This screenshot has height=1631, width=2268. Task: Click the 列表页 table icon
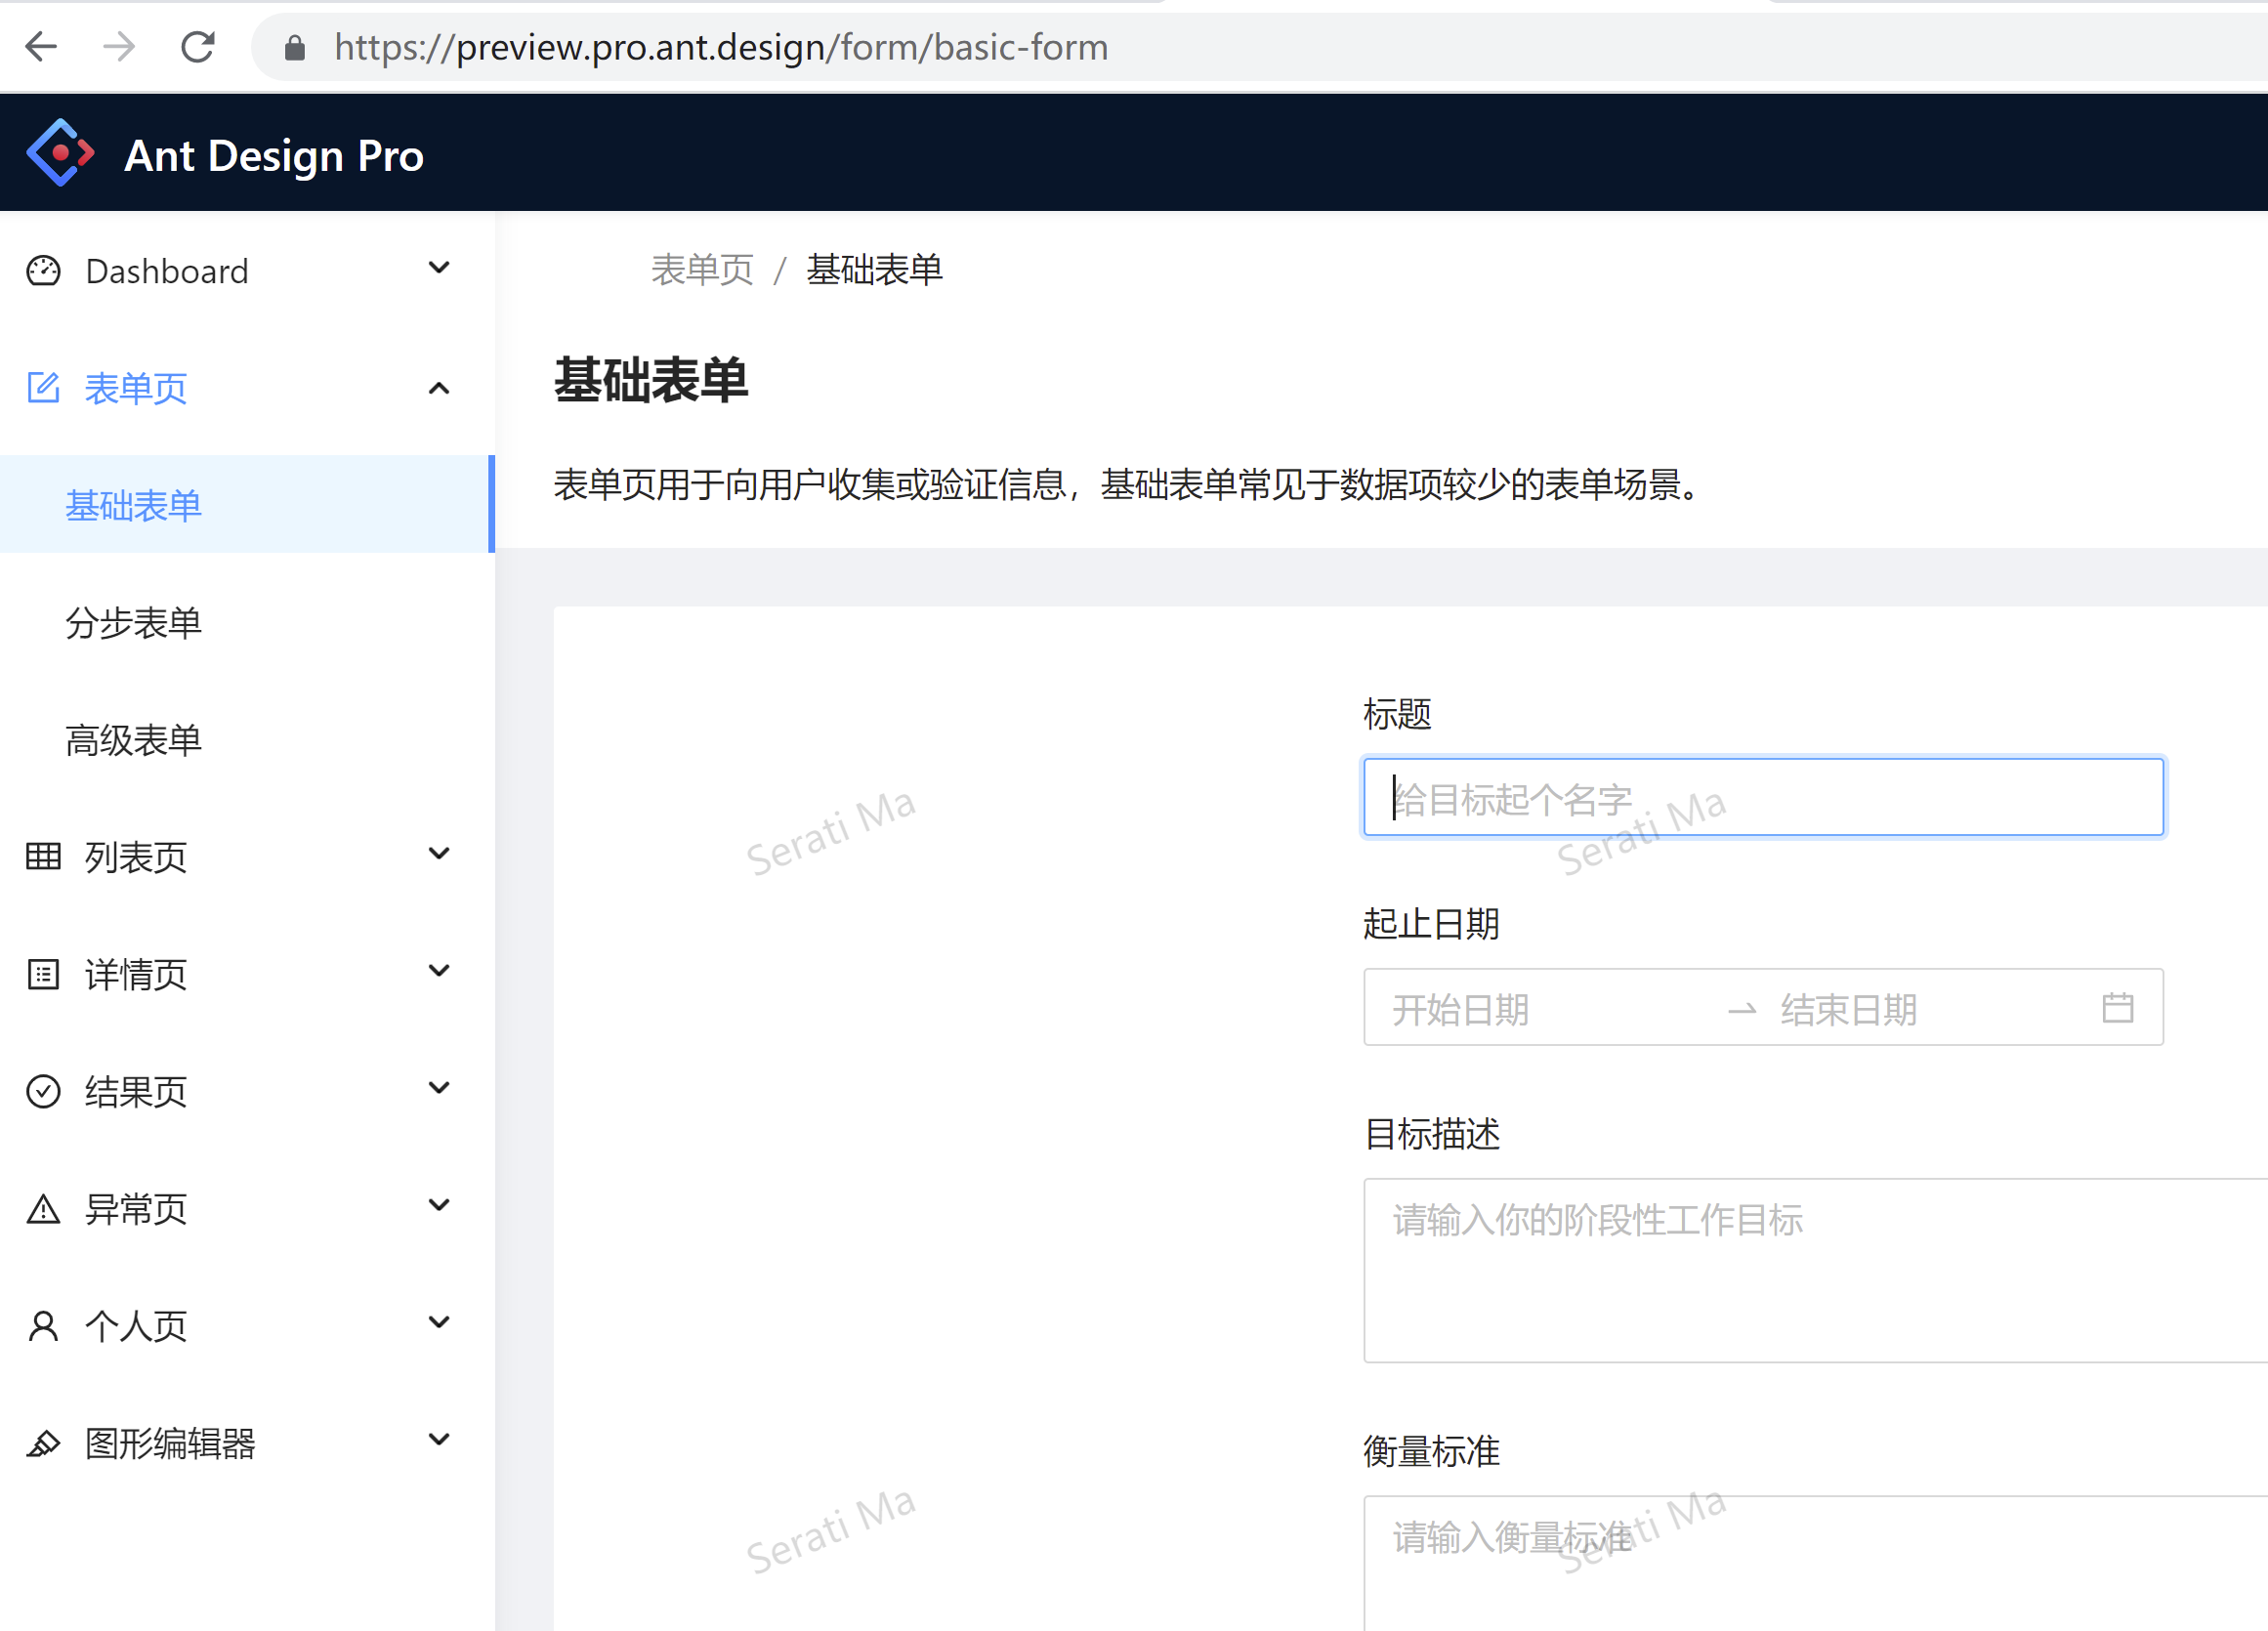[x=43, y=857]
